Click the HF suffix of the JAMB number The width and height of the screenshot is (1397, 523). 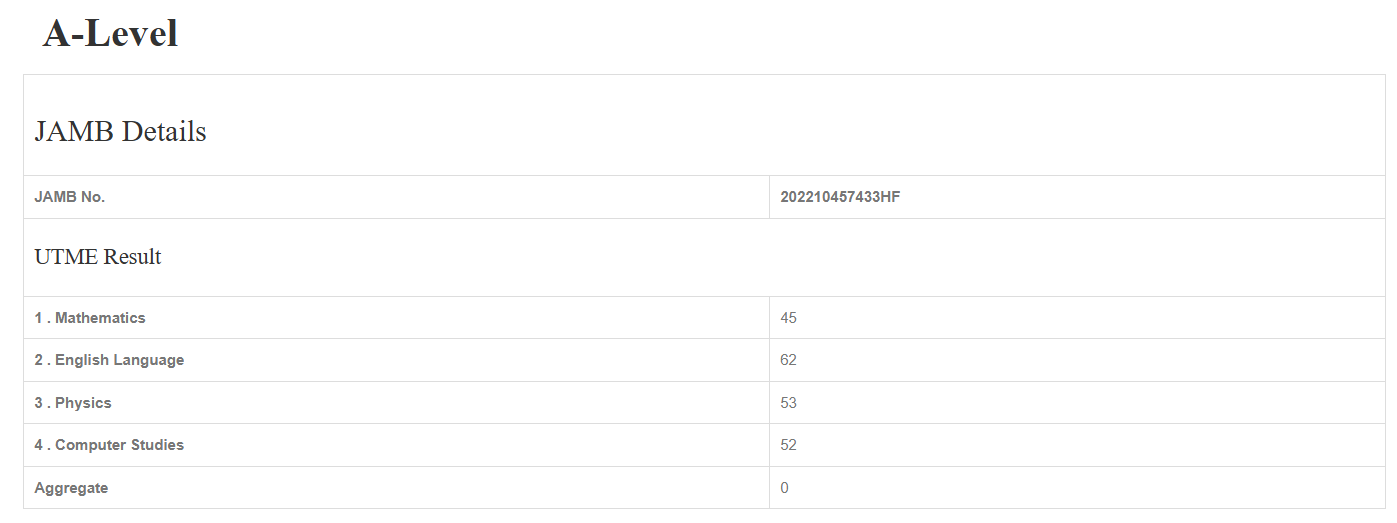(890, 197)
